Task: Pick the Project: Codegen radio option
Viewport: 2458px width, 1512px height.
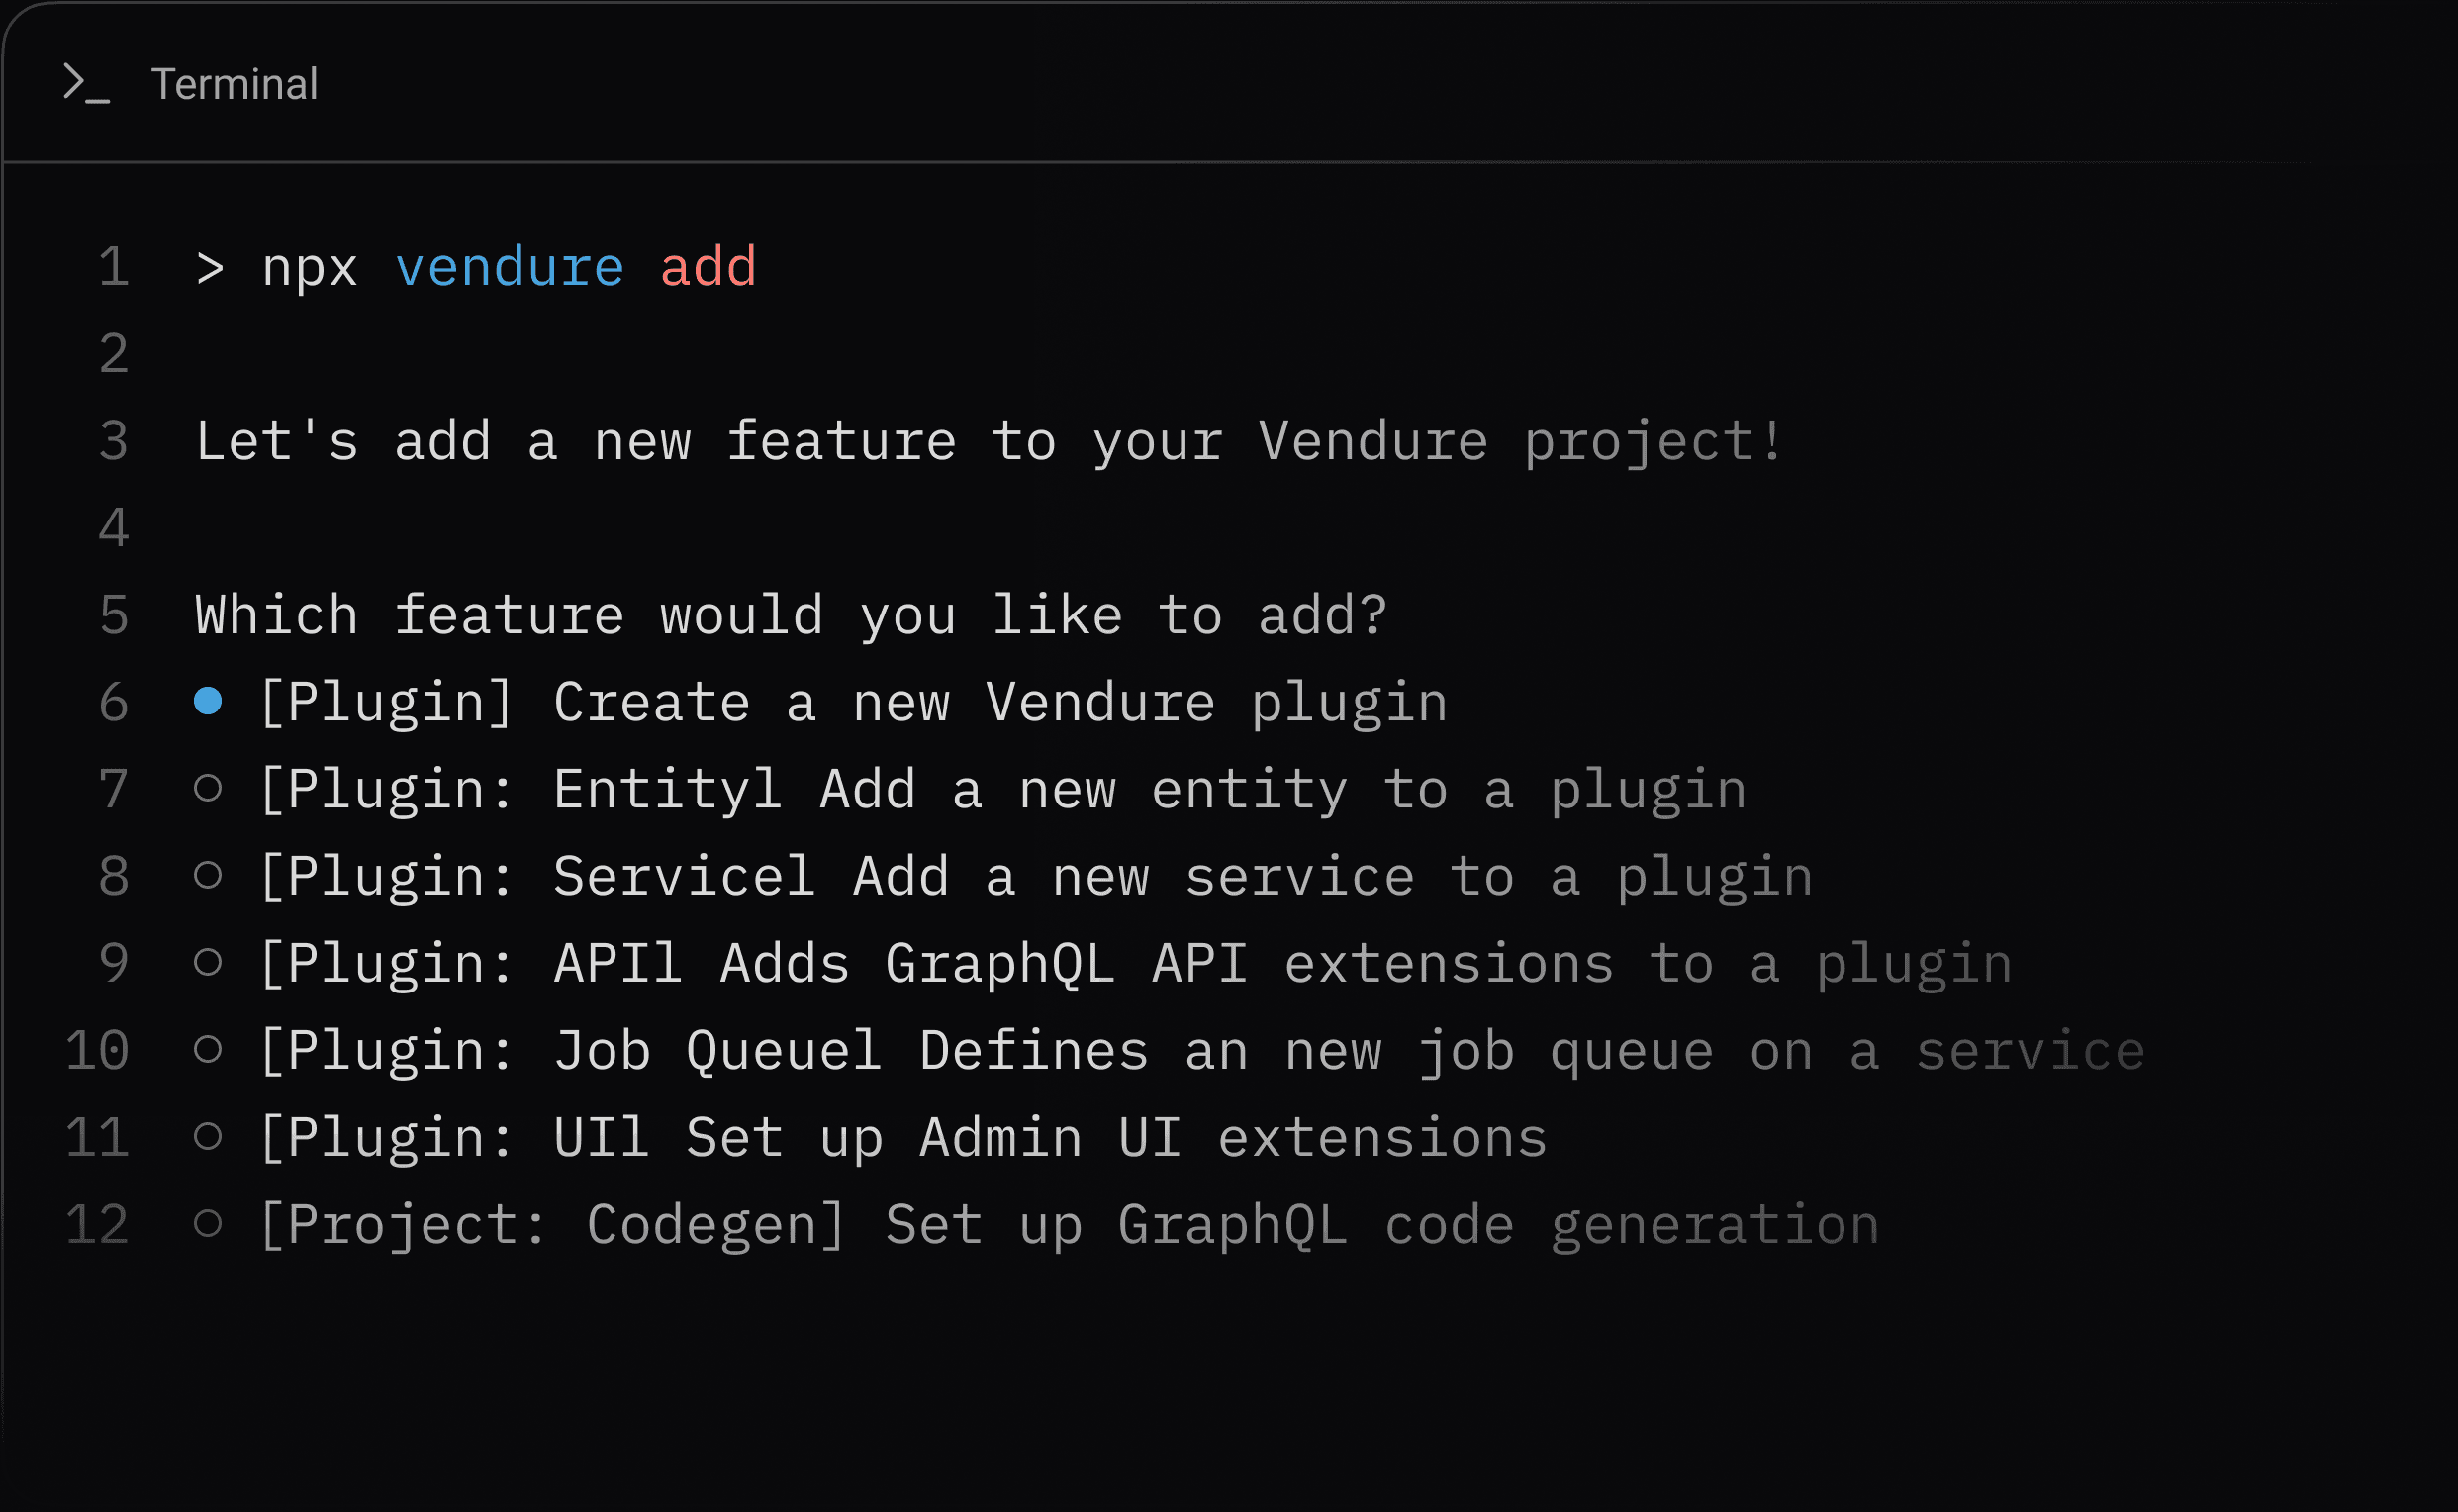Action: 208,1223
